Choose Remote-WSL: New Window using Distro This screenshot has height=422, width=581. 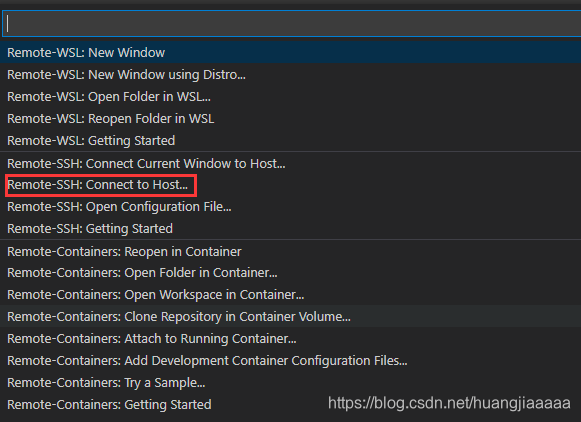click(290, 74)
